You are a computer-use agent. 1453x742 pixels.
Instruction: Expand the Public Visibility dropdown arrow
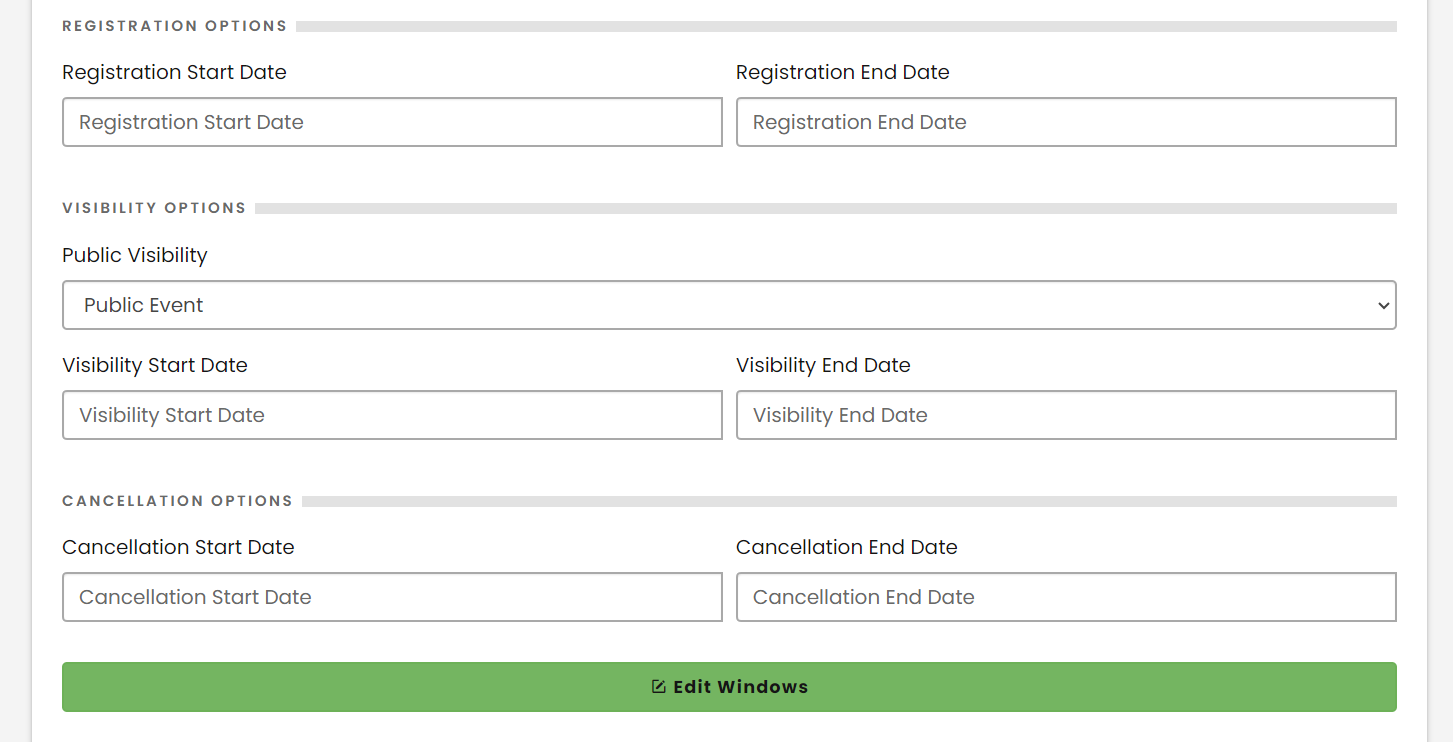pos(1383,306)
